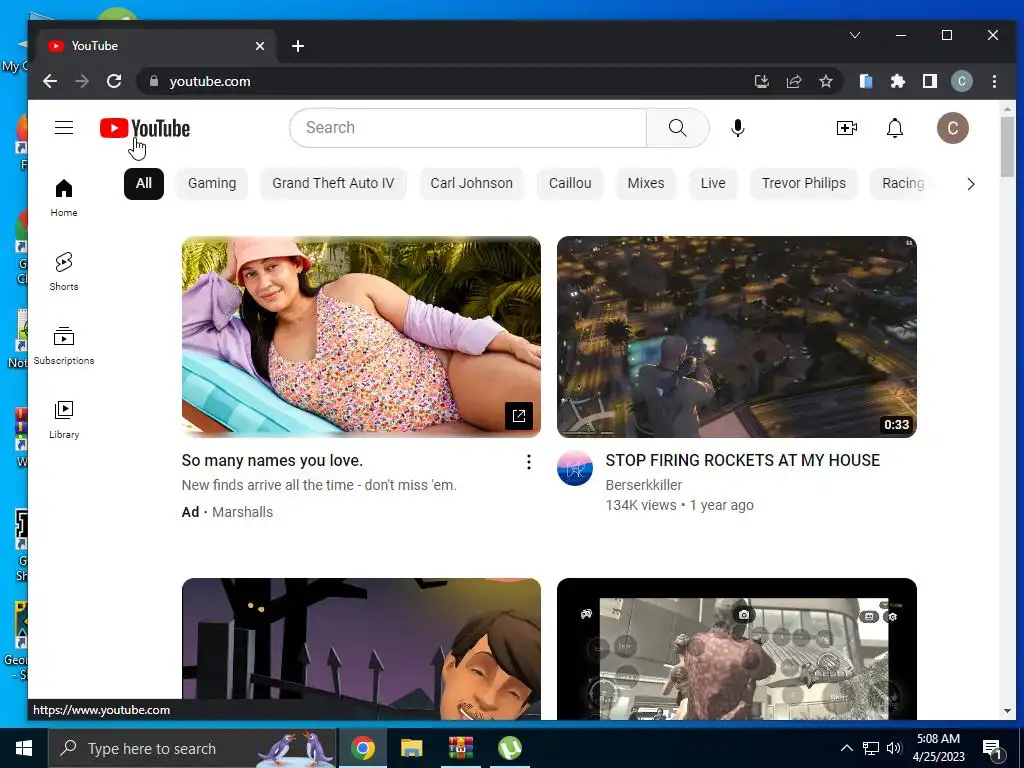The image size is (1024, 768).
Task: Close the YouTube tab
Action: point(260,46)
